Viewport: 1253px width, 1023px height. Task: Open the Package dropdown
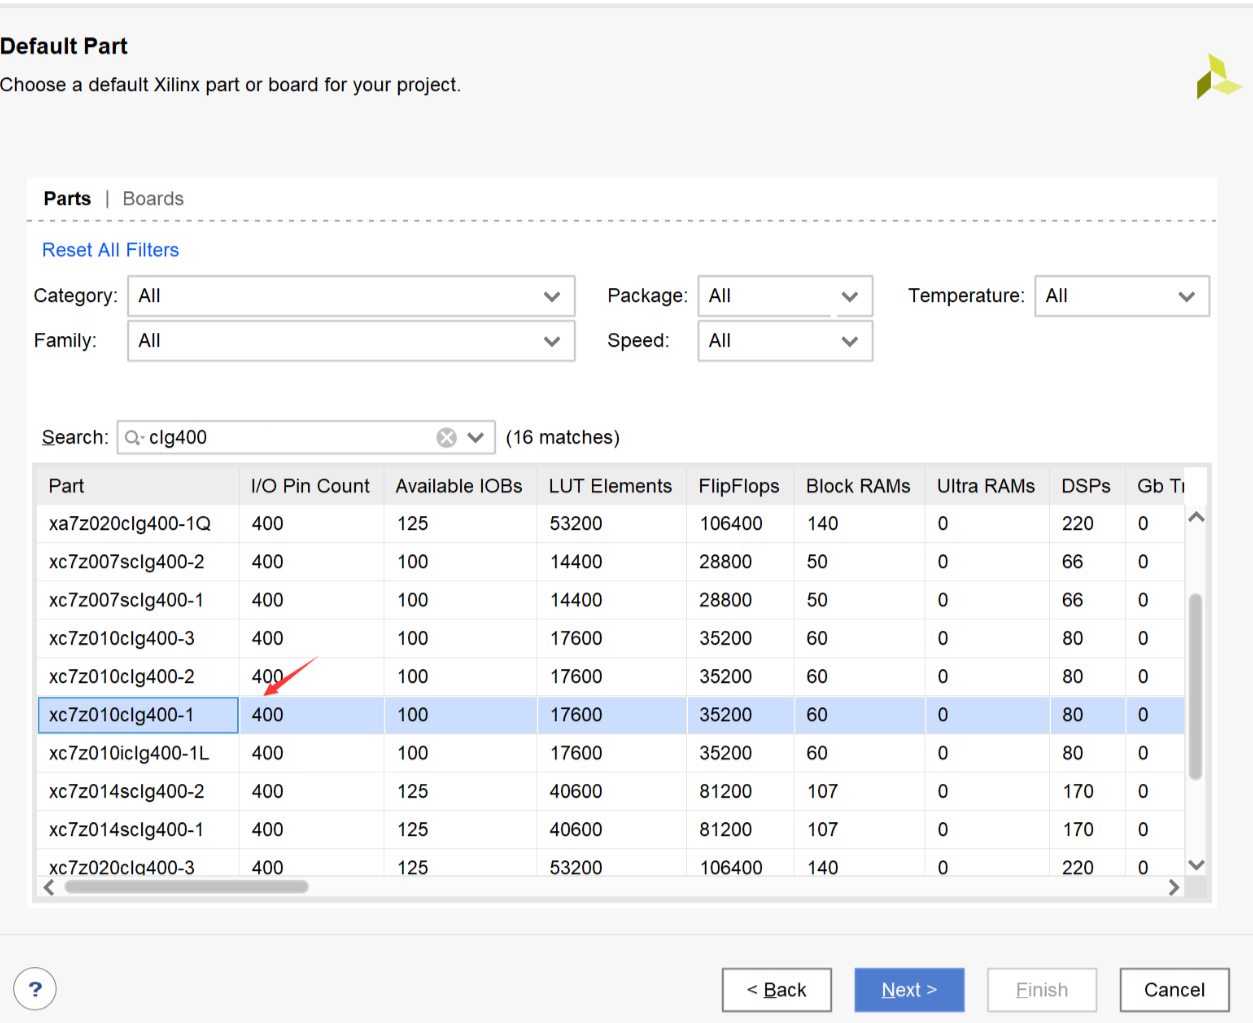(x=785, y=296)
